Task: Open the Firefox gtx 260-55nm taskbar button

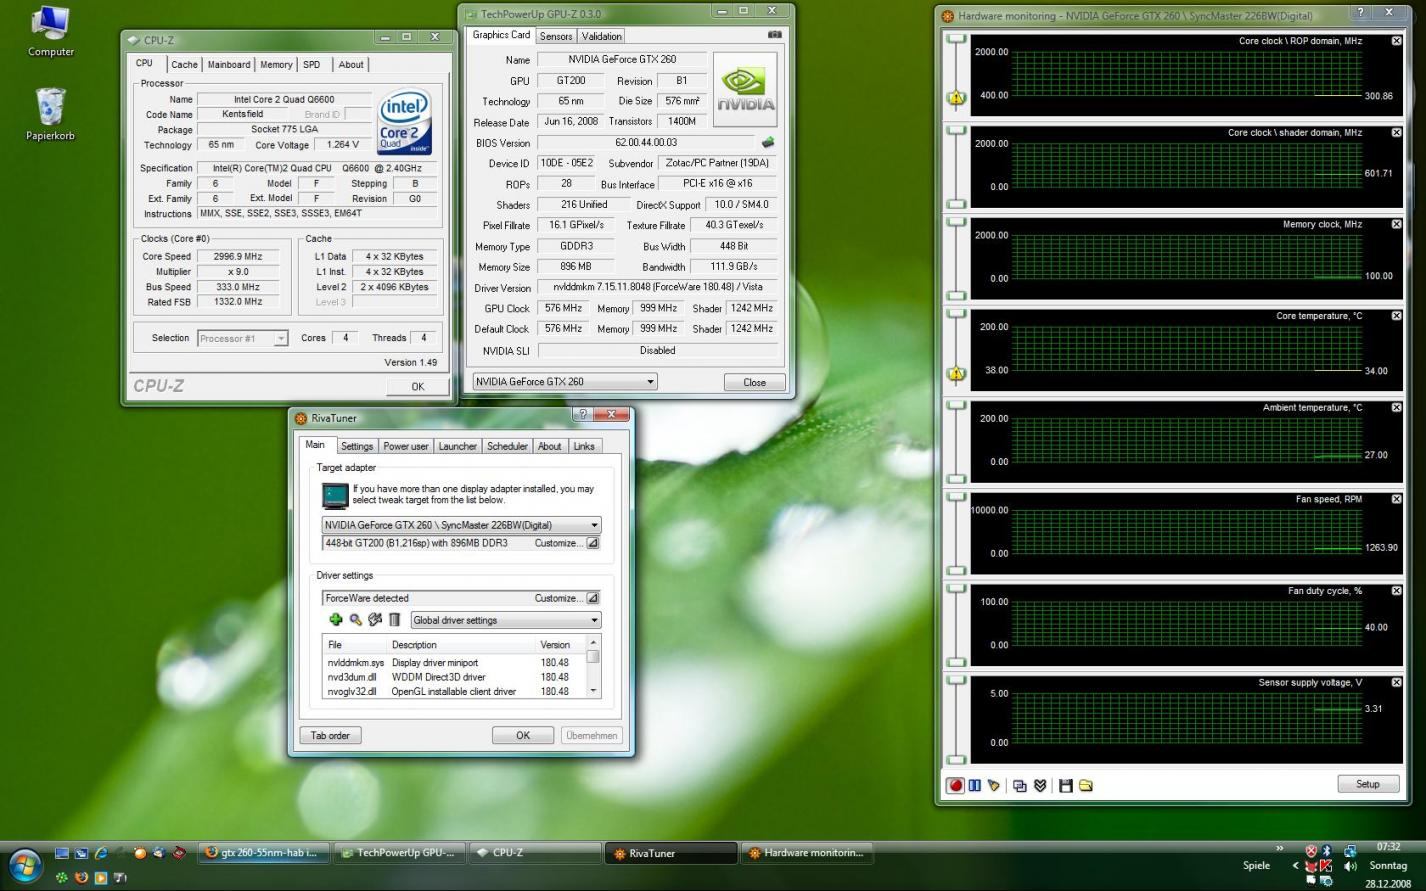Action: [263, 853]
